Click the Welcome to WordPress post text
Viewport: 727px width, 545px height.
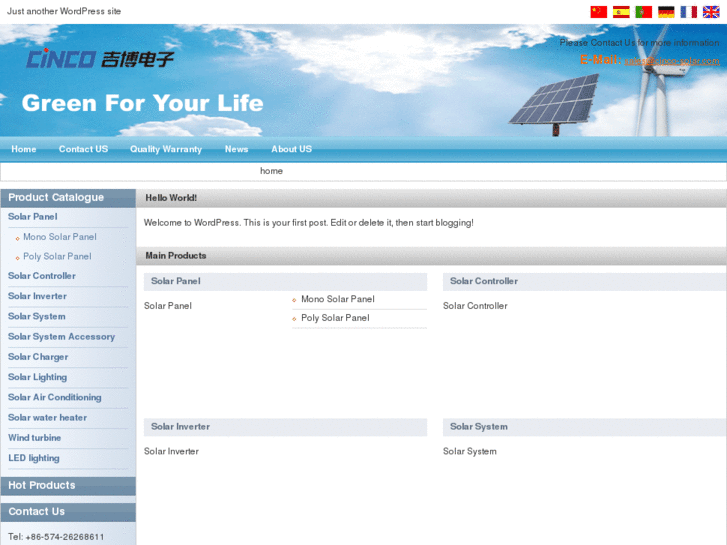(309, 223)
